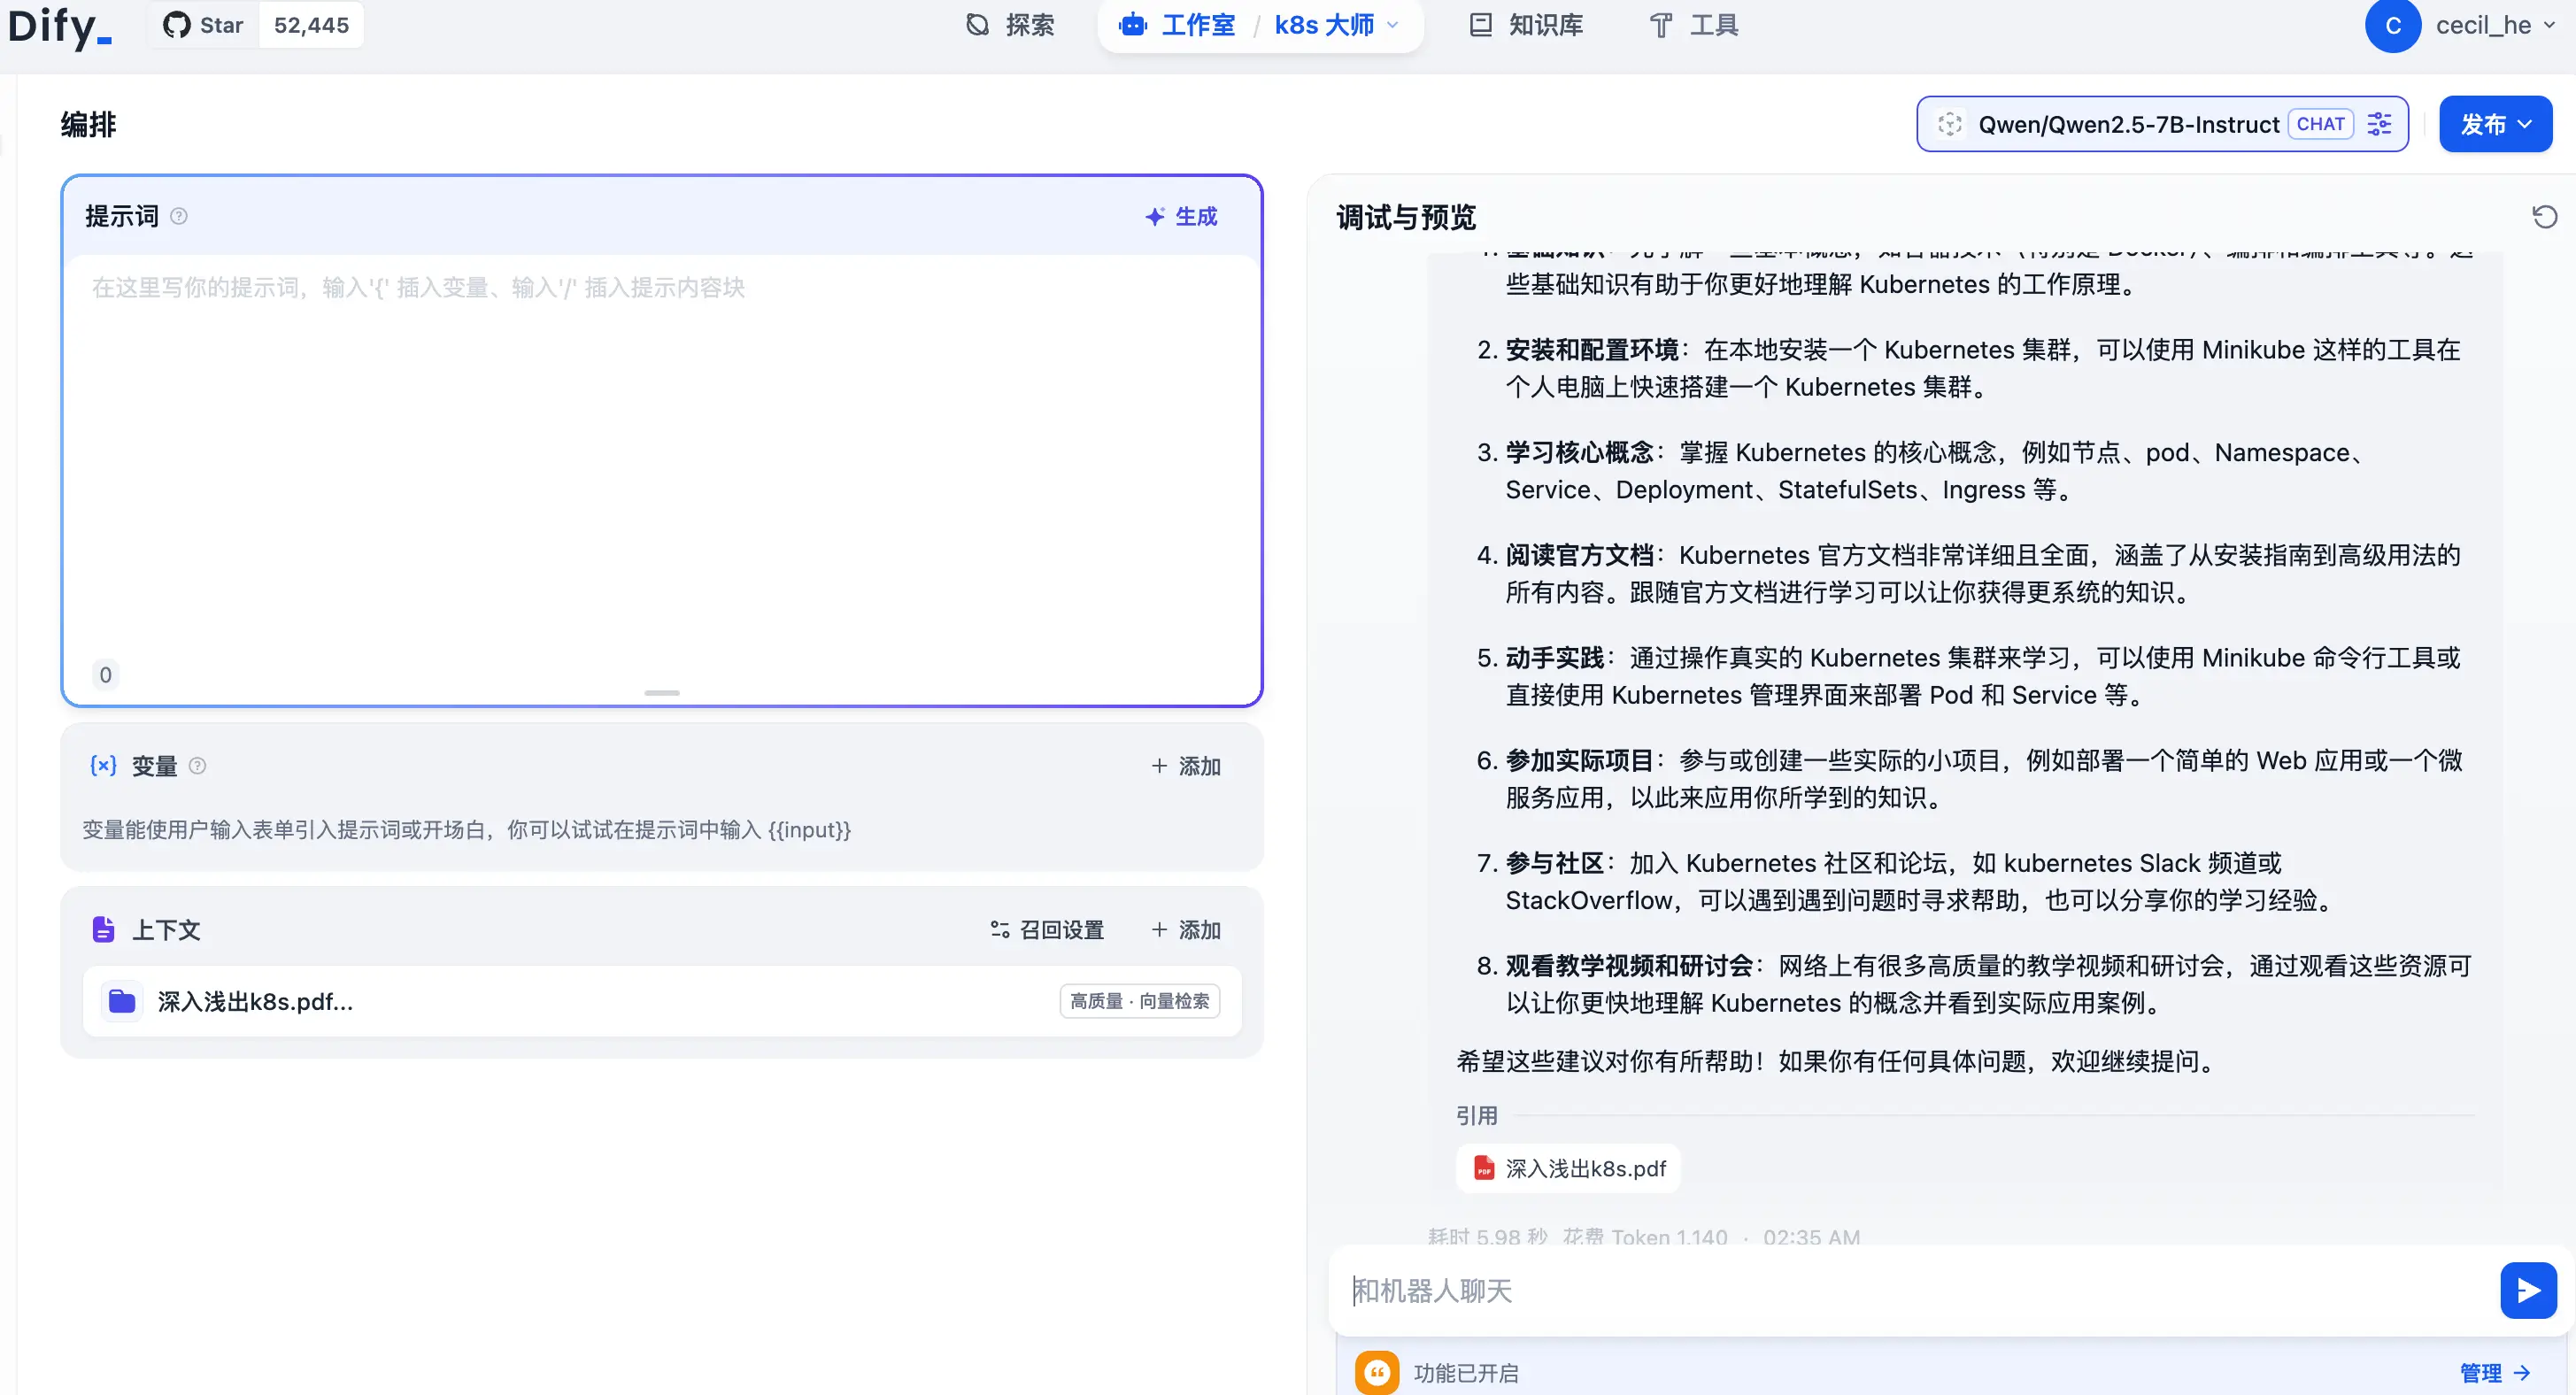Add context knowledge via 添加
Screen dimensions: 2576x1395
[x=1186, y=929]
